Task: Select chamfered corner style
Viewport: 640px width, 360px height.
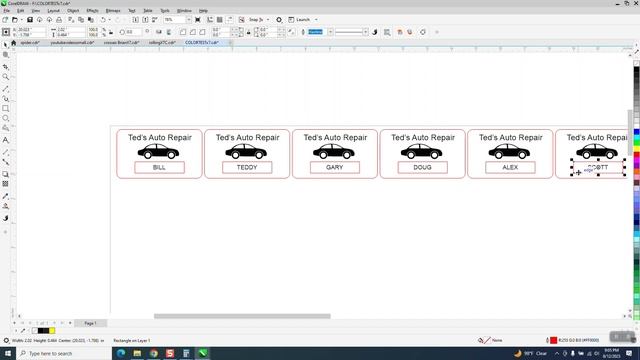Action: point(202,32)
